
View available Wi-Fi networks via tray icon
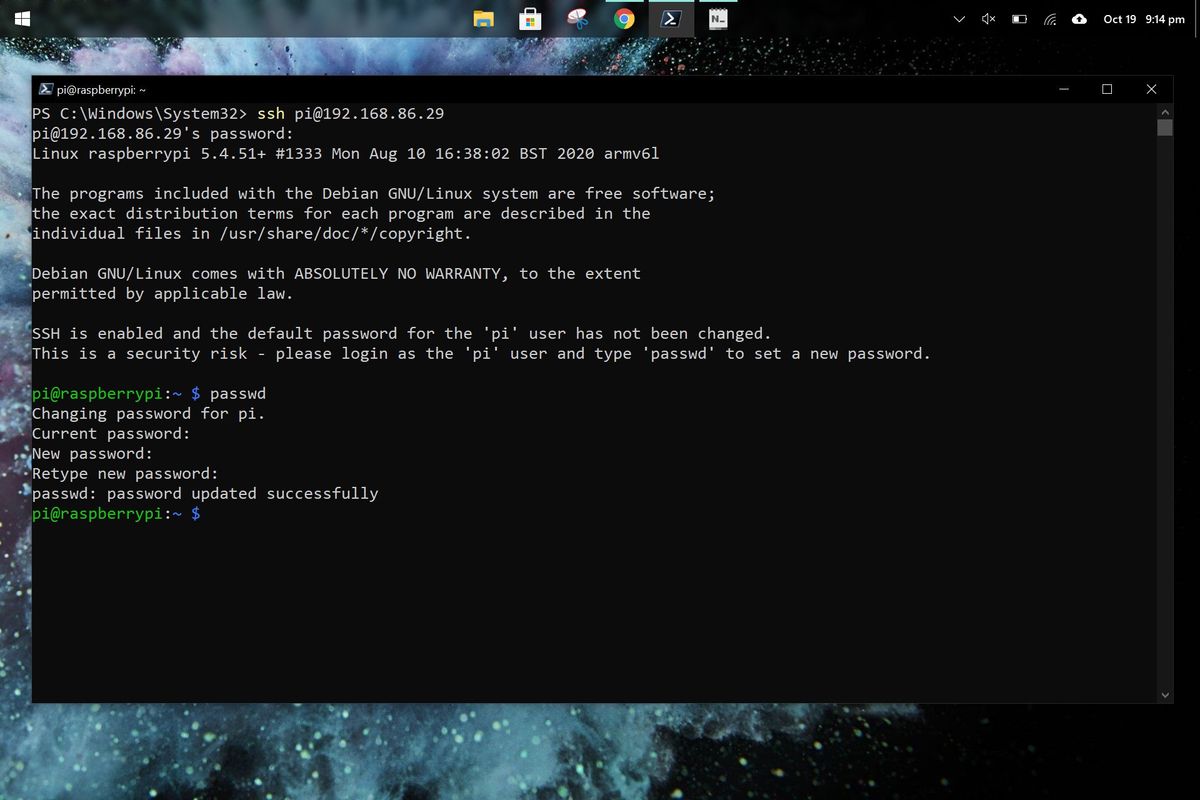(1051, 18)
